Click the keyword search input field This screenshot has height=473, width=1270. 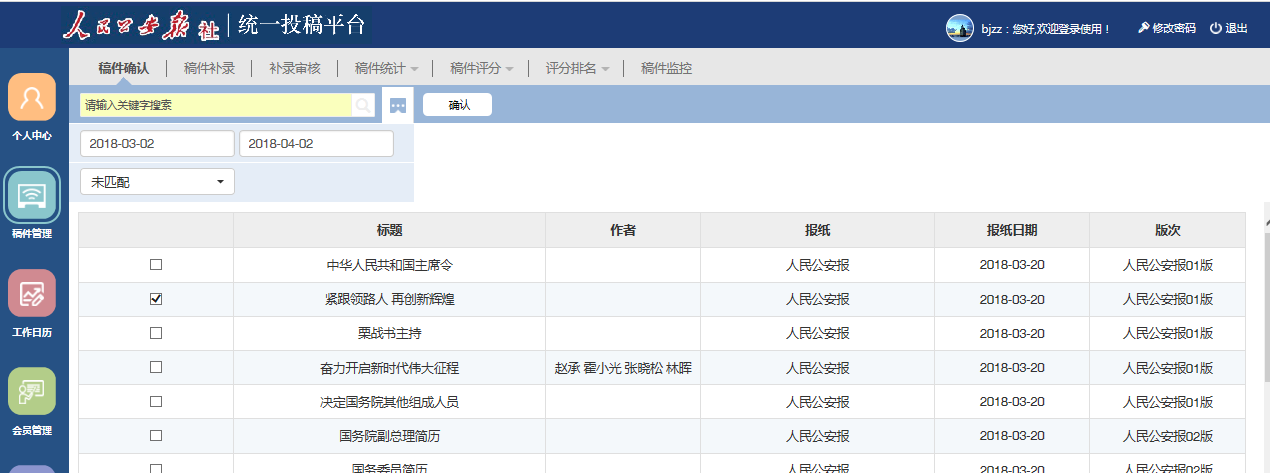tap(216, 105)
